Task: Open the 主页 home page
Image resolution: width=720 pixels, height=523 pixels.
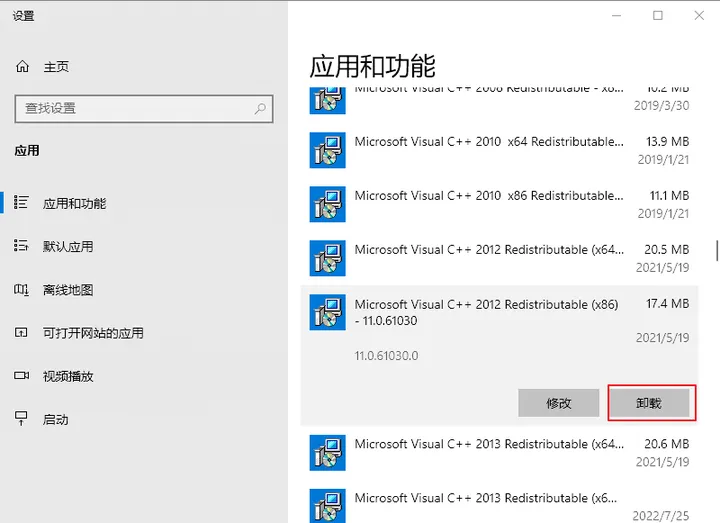Action: click(56, 67)
